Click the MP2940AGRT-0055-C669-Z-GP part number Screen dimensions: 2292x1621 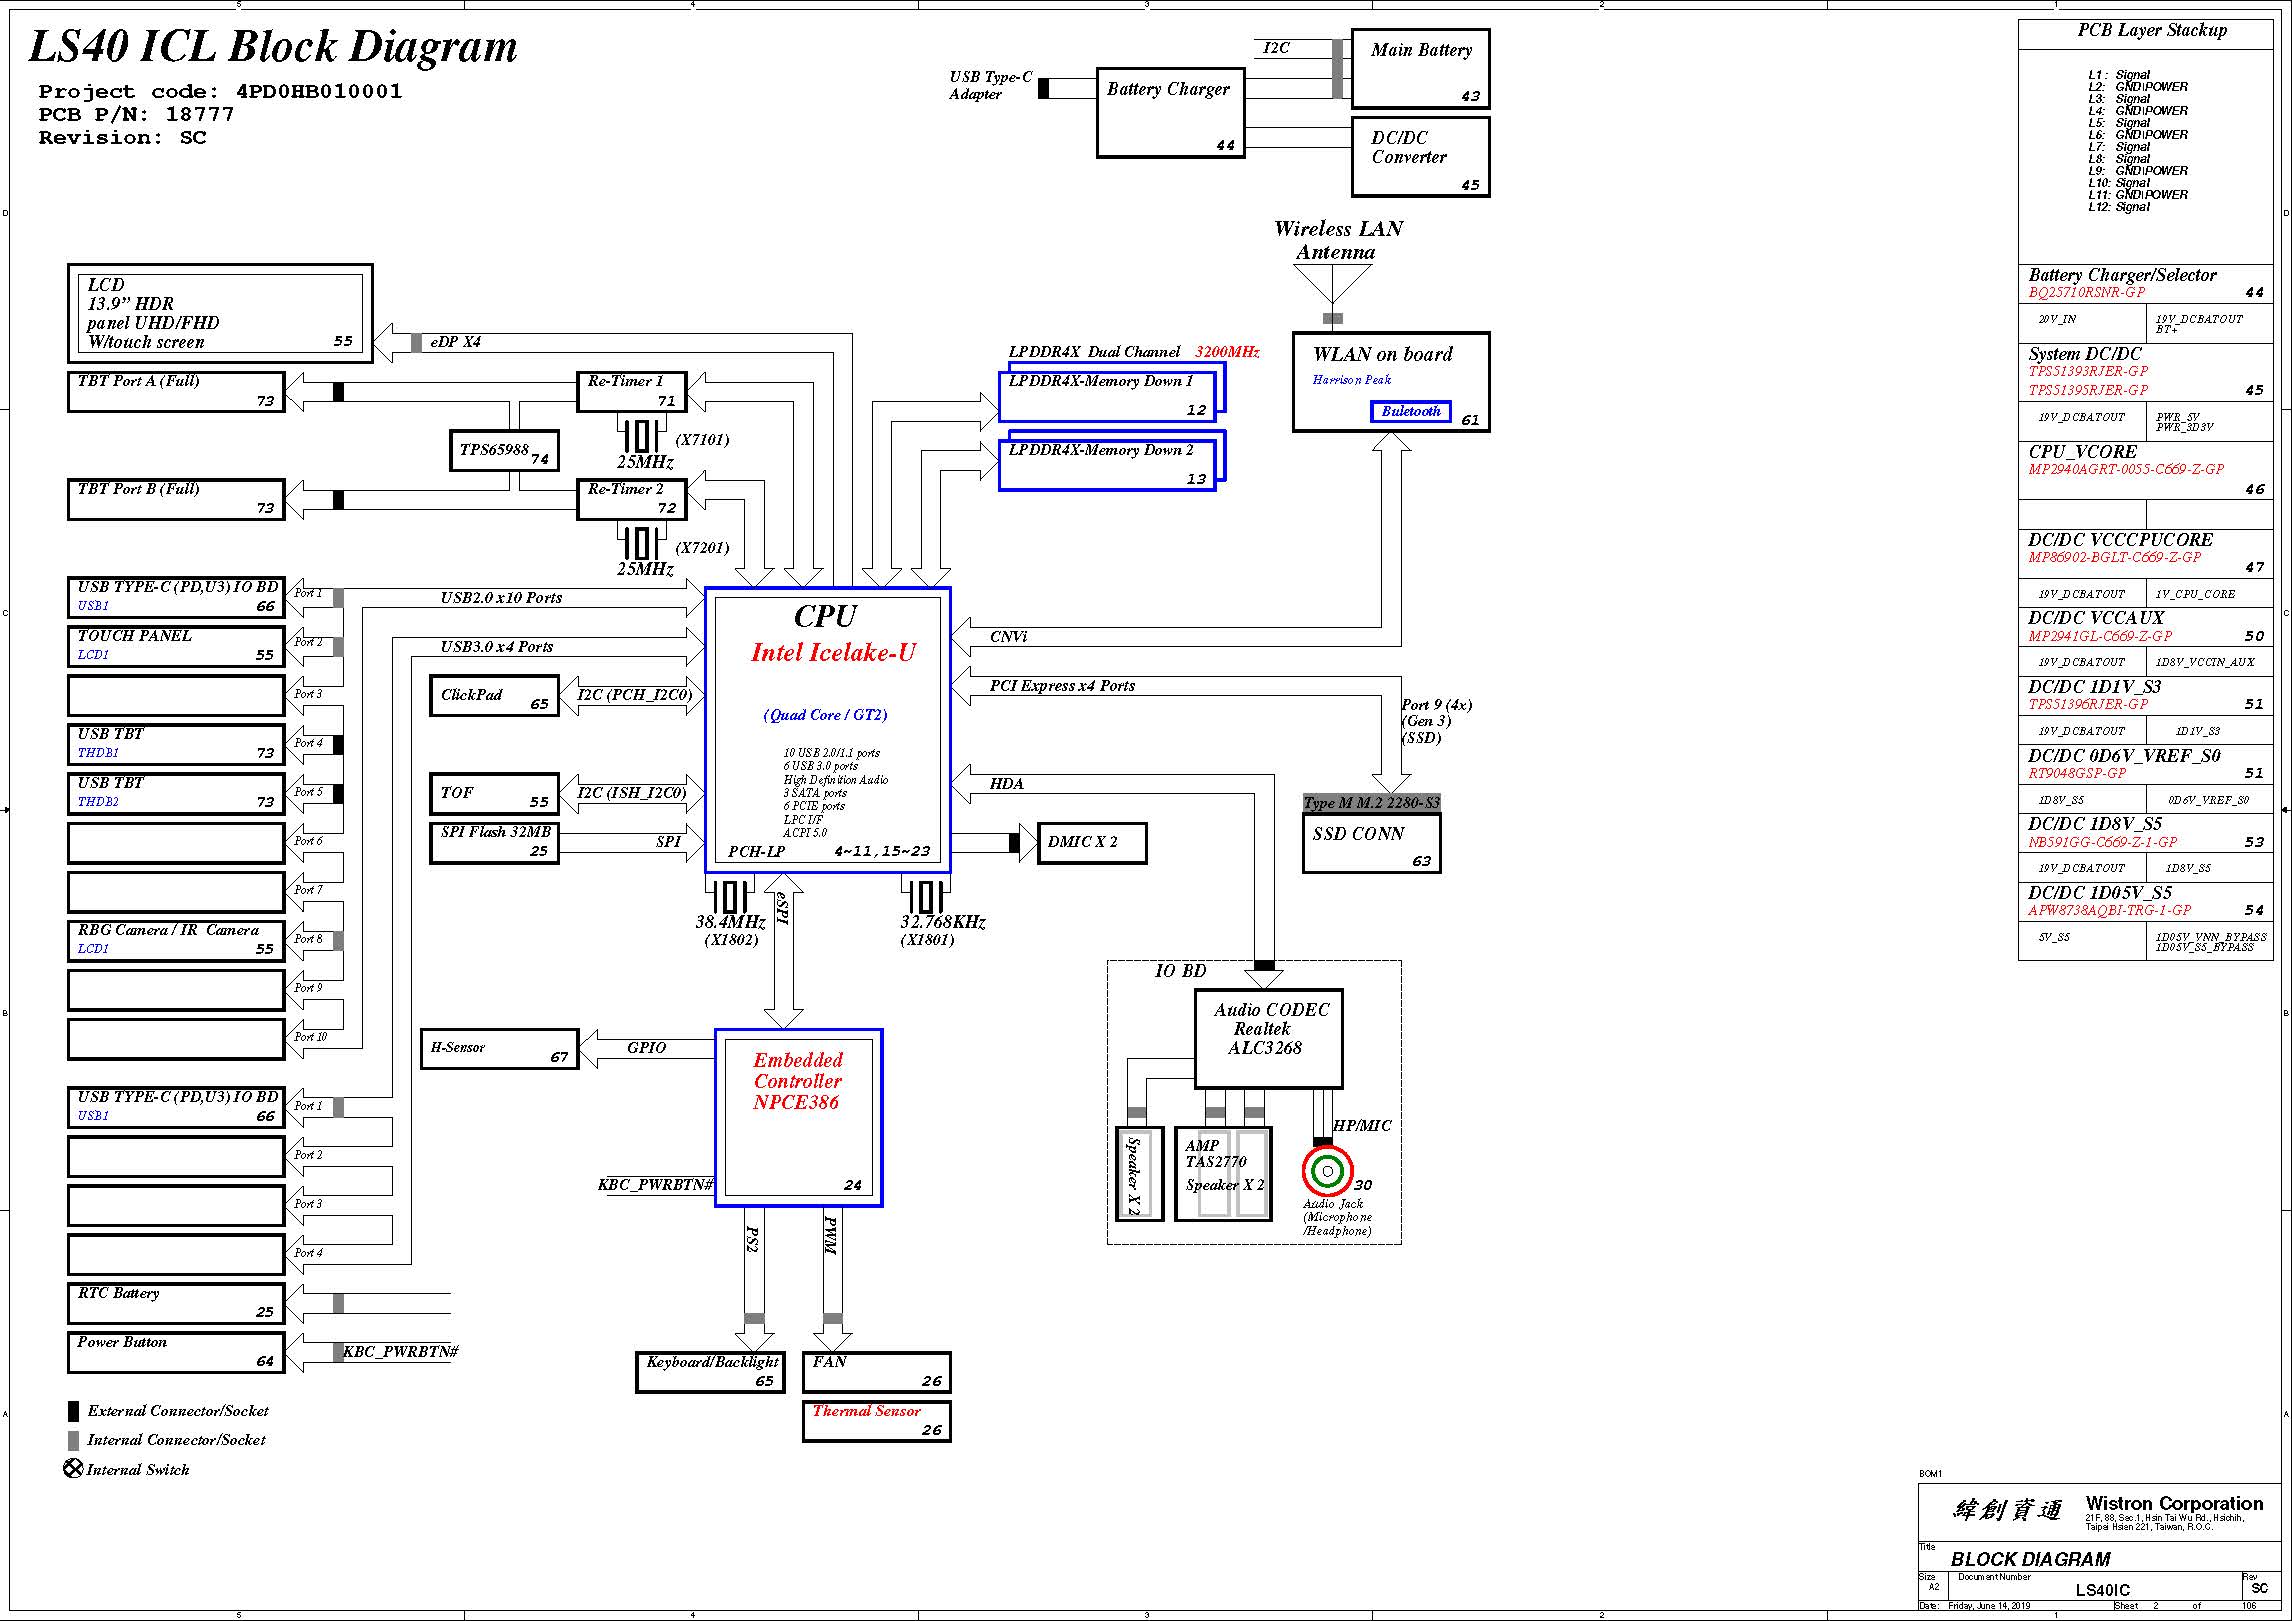2126,469
